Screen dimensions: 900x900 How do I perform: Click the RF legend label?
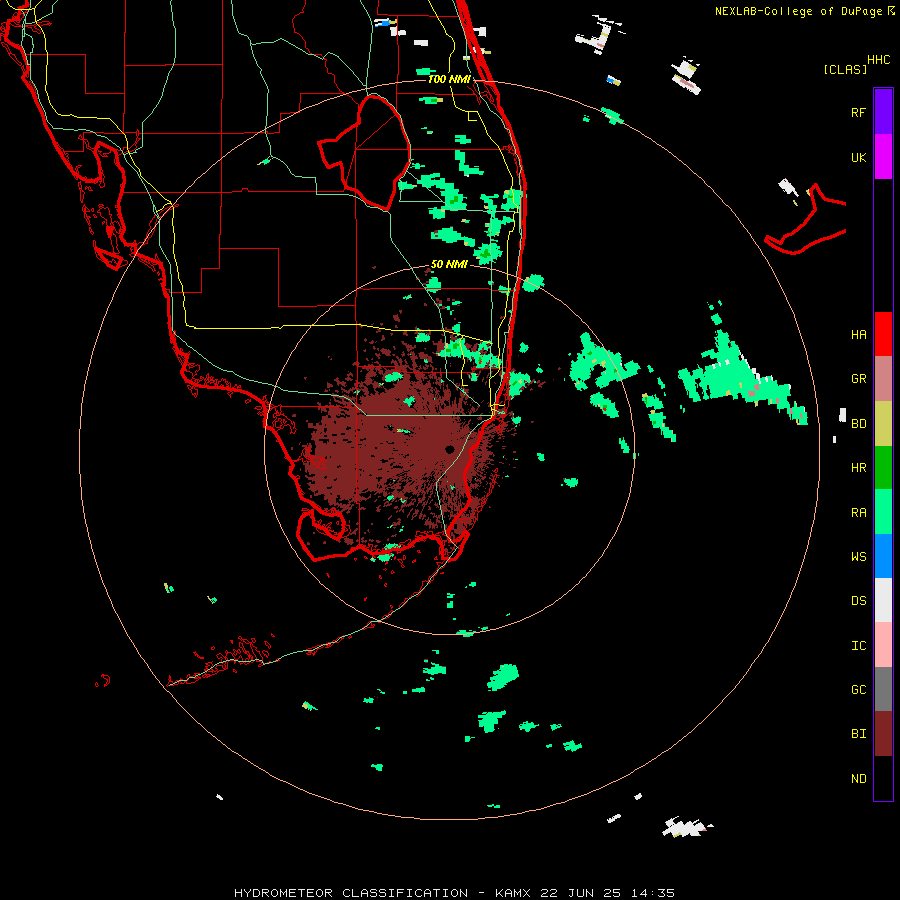(859, 112)
